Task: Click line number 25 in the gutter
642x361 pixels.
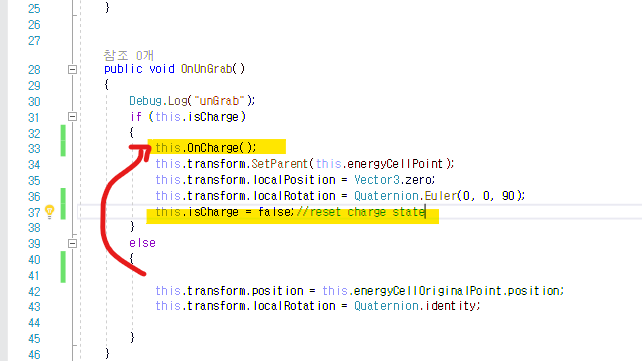Action: pos(34,9)
